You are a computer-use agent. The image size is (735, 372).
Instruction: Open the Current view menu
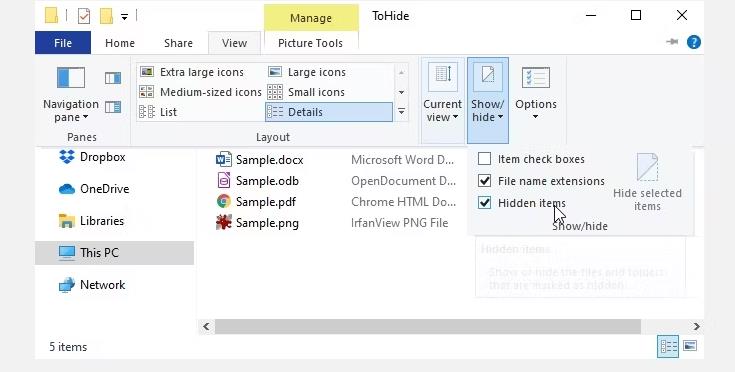point(442,100)
